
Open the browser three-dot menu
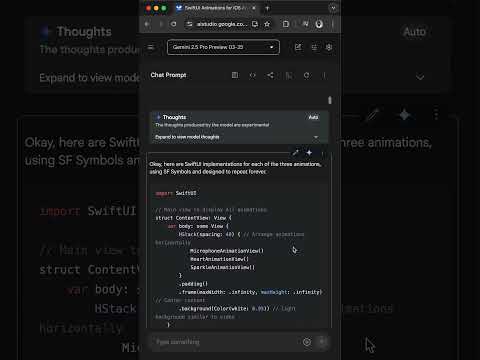point(332,24)
